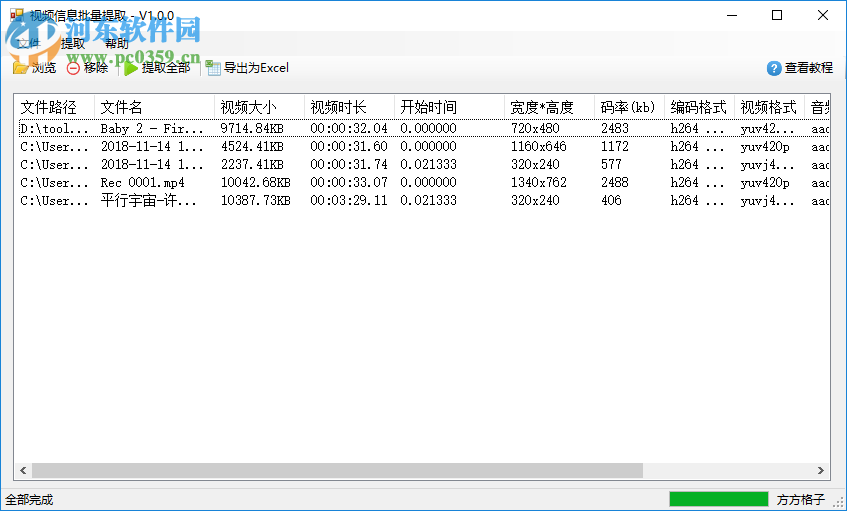Click the green progress bar in status bar
Image resolution: width=847 pixels, height=511 pixels.
coord(718,499)
